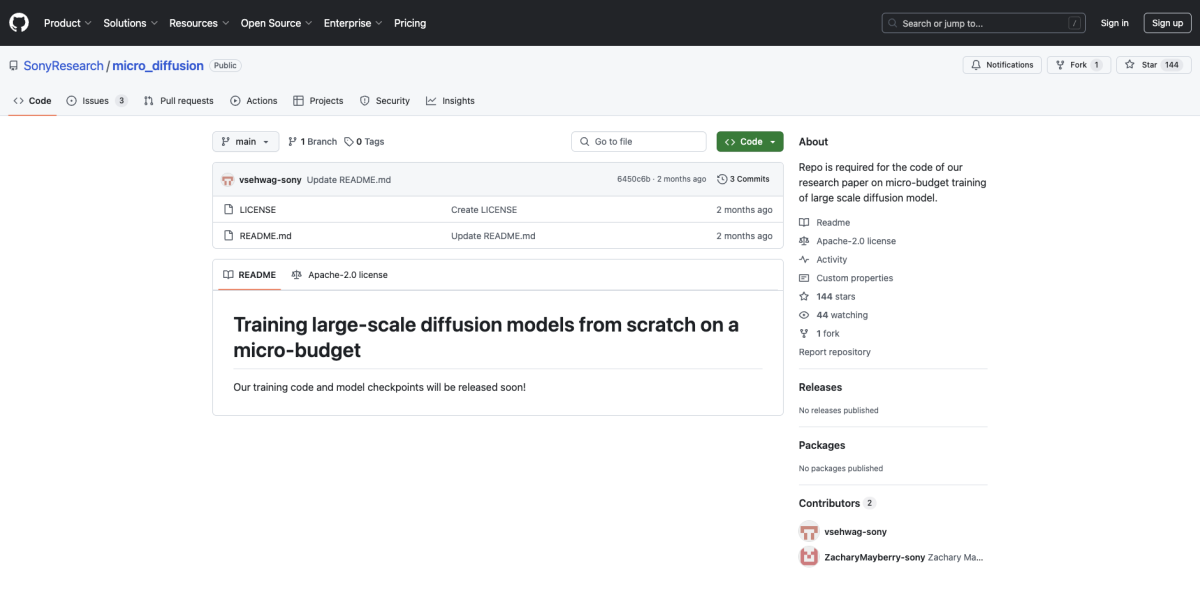Expand the green Code dropdown button

coord(750,142)
